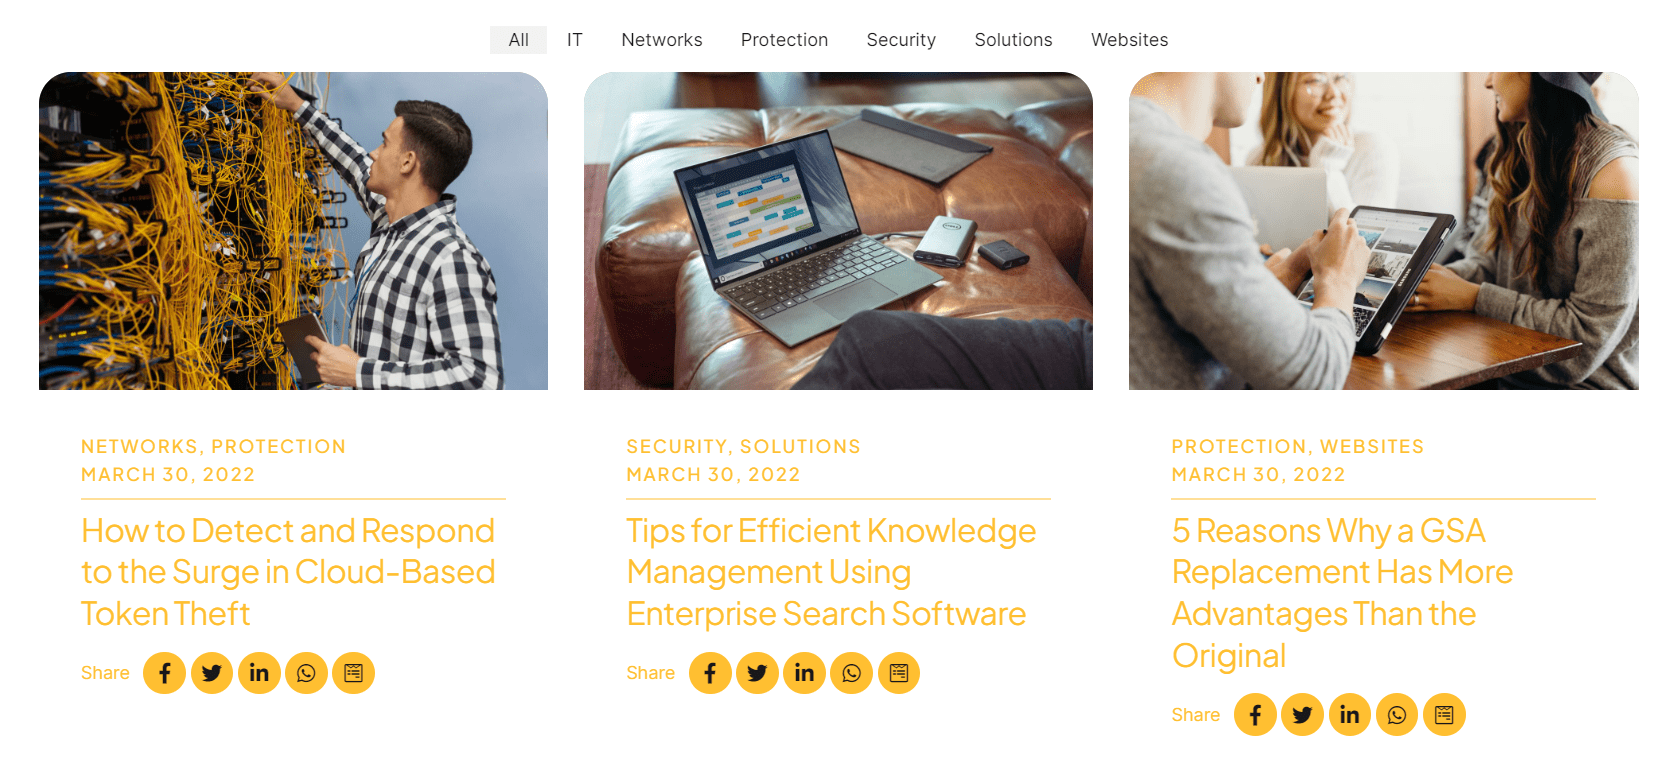Show Websites category posts

1129,40
